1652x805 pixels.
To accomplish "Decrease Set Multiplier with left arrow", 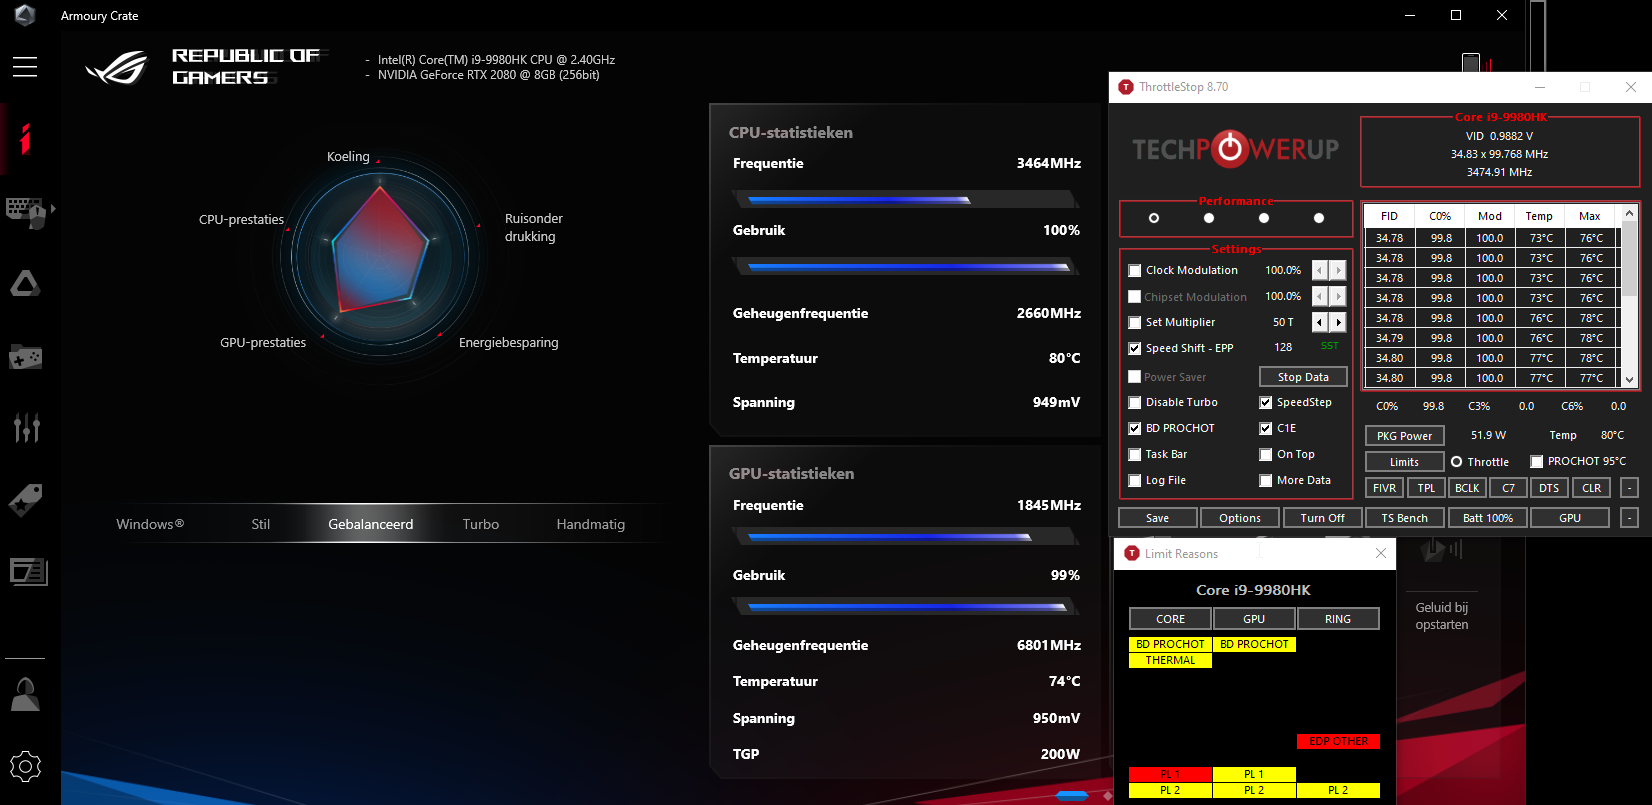I will click(1320, 322).
